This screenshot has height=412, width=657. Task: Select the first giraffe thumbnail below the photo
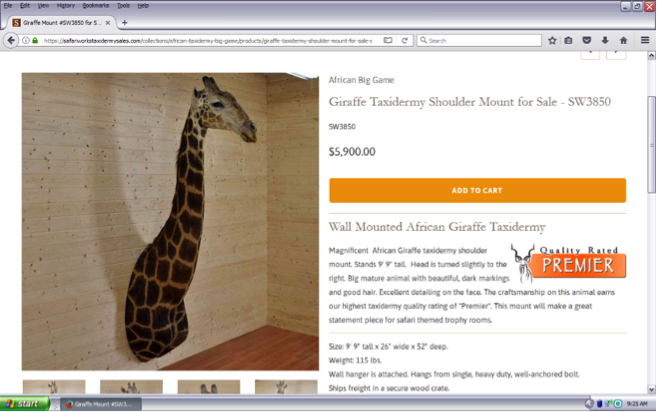coord(54,387)
